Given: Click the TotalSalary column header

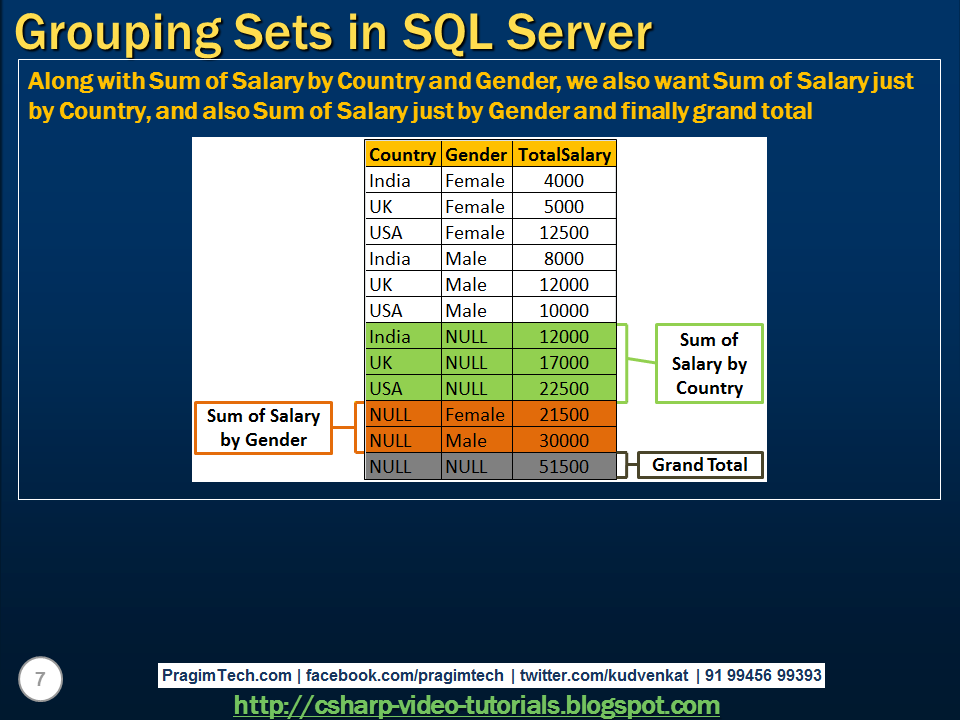Looking at the screenshot, I should pyautogui.click(x=563, y=154).
